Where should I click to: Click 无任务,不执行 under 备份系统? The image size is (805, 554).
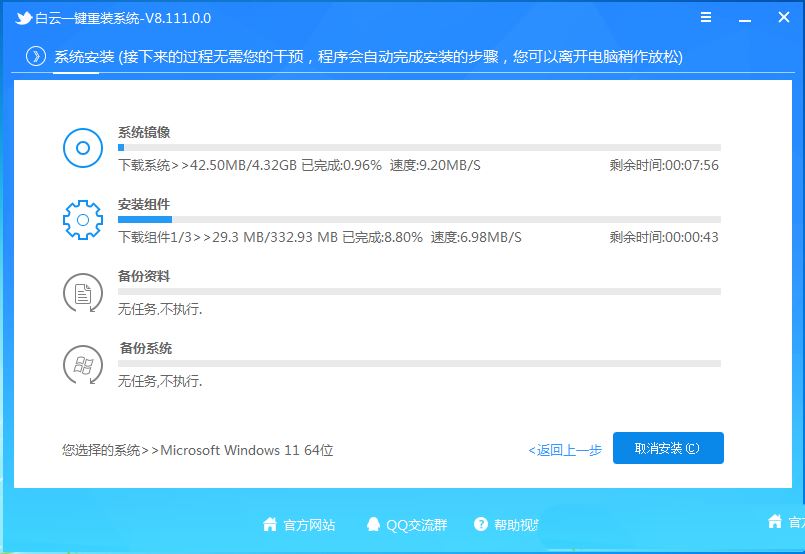(x=160, y=381)
